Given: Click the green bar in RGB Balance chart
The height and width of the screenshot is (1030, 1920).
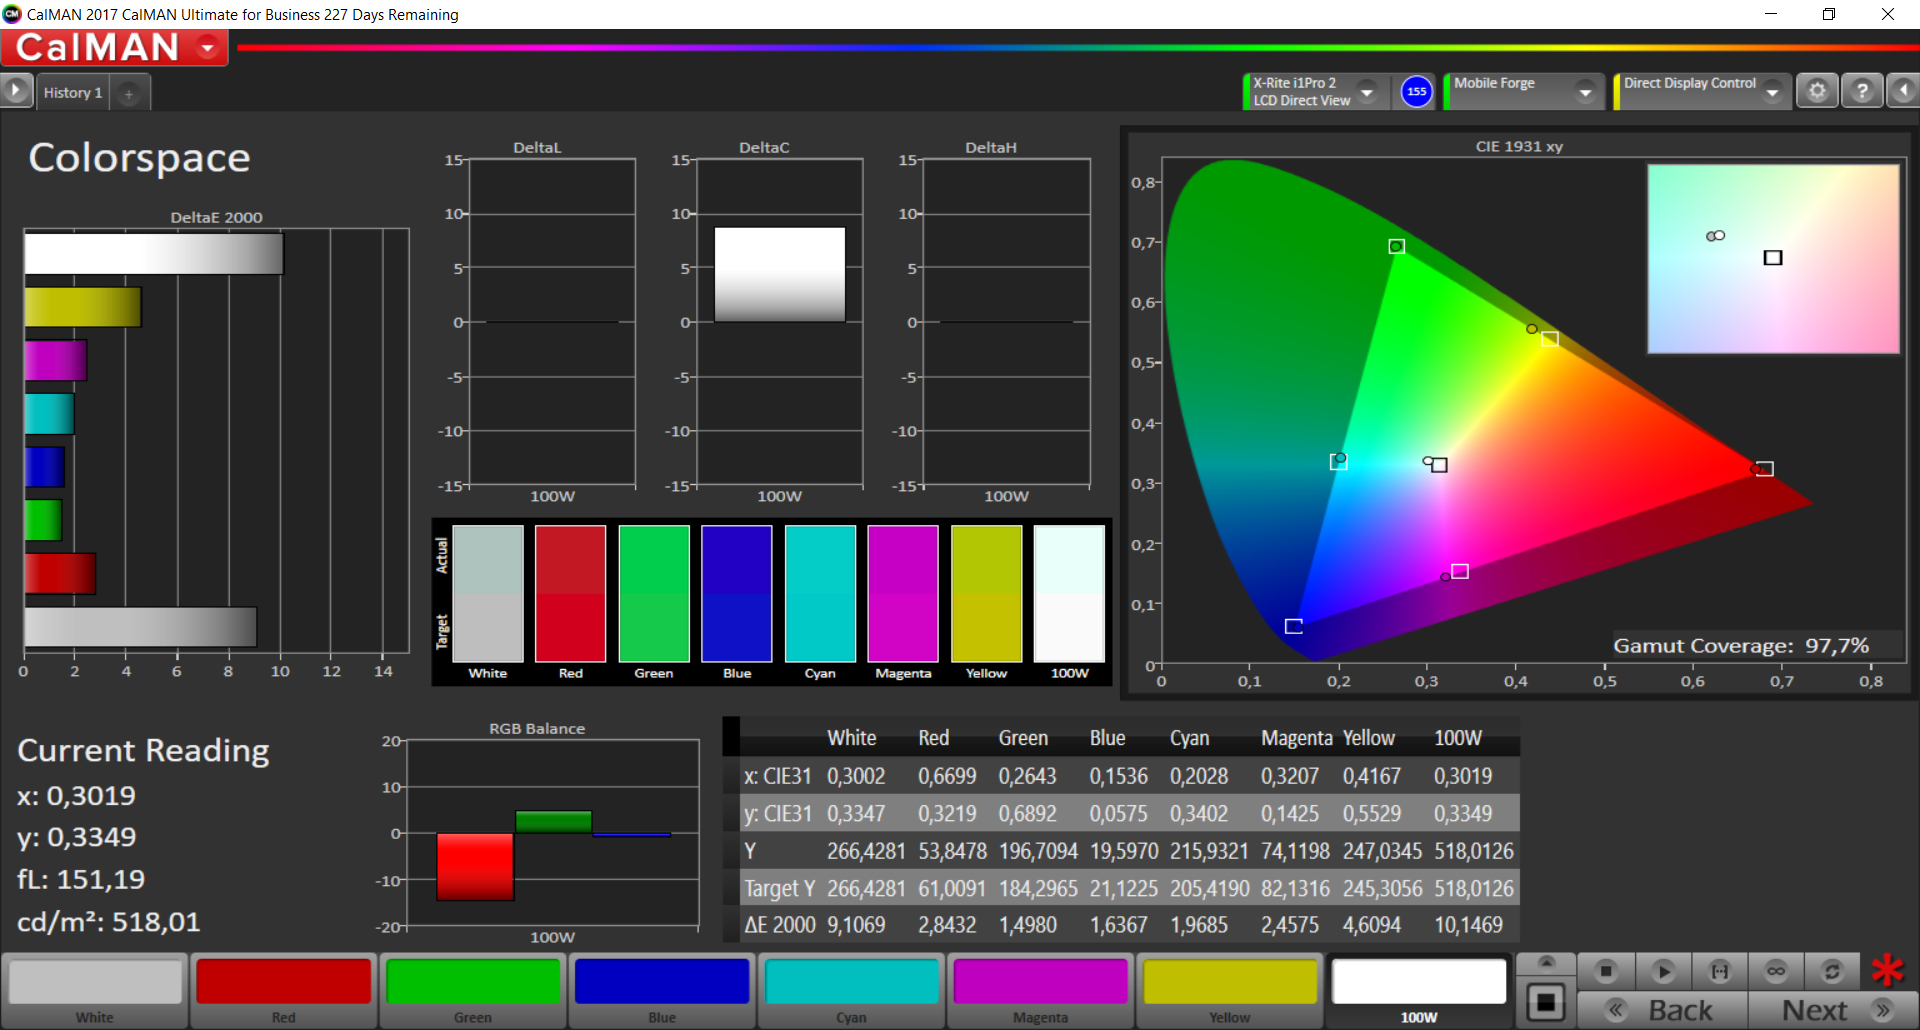Looking at the screenshot, I should point(553,822).
